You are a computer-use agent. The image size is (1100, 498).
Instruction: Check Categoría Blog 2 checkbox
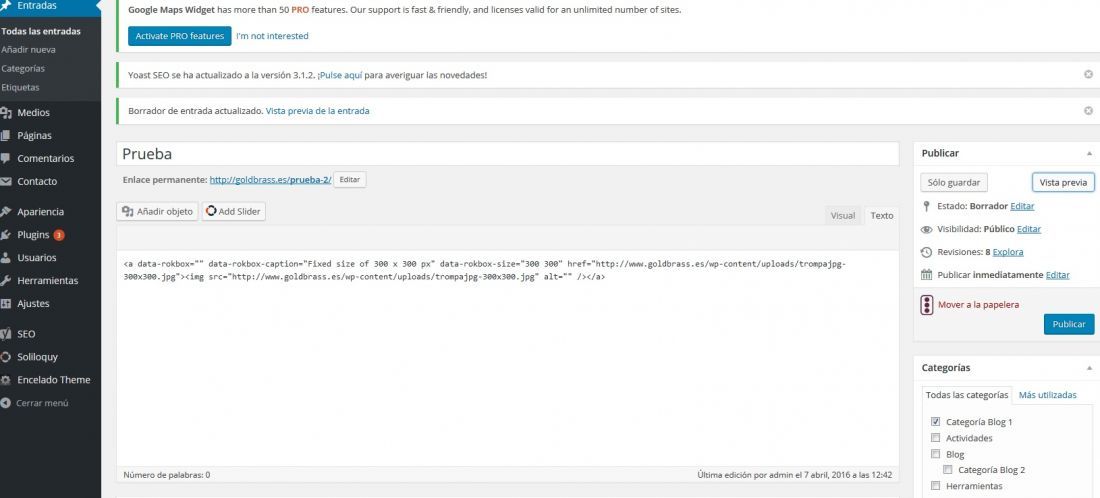[948, 470]
